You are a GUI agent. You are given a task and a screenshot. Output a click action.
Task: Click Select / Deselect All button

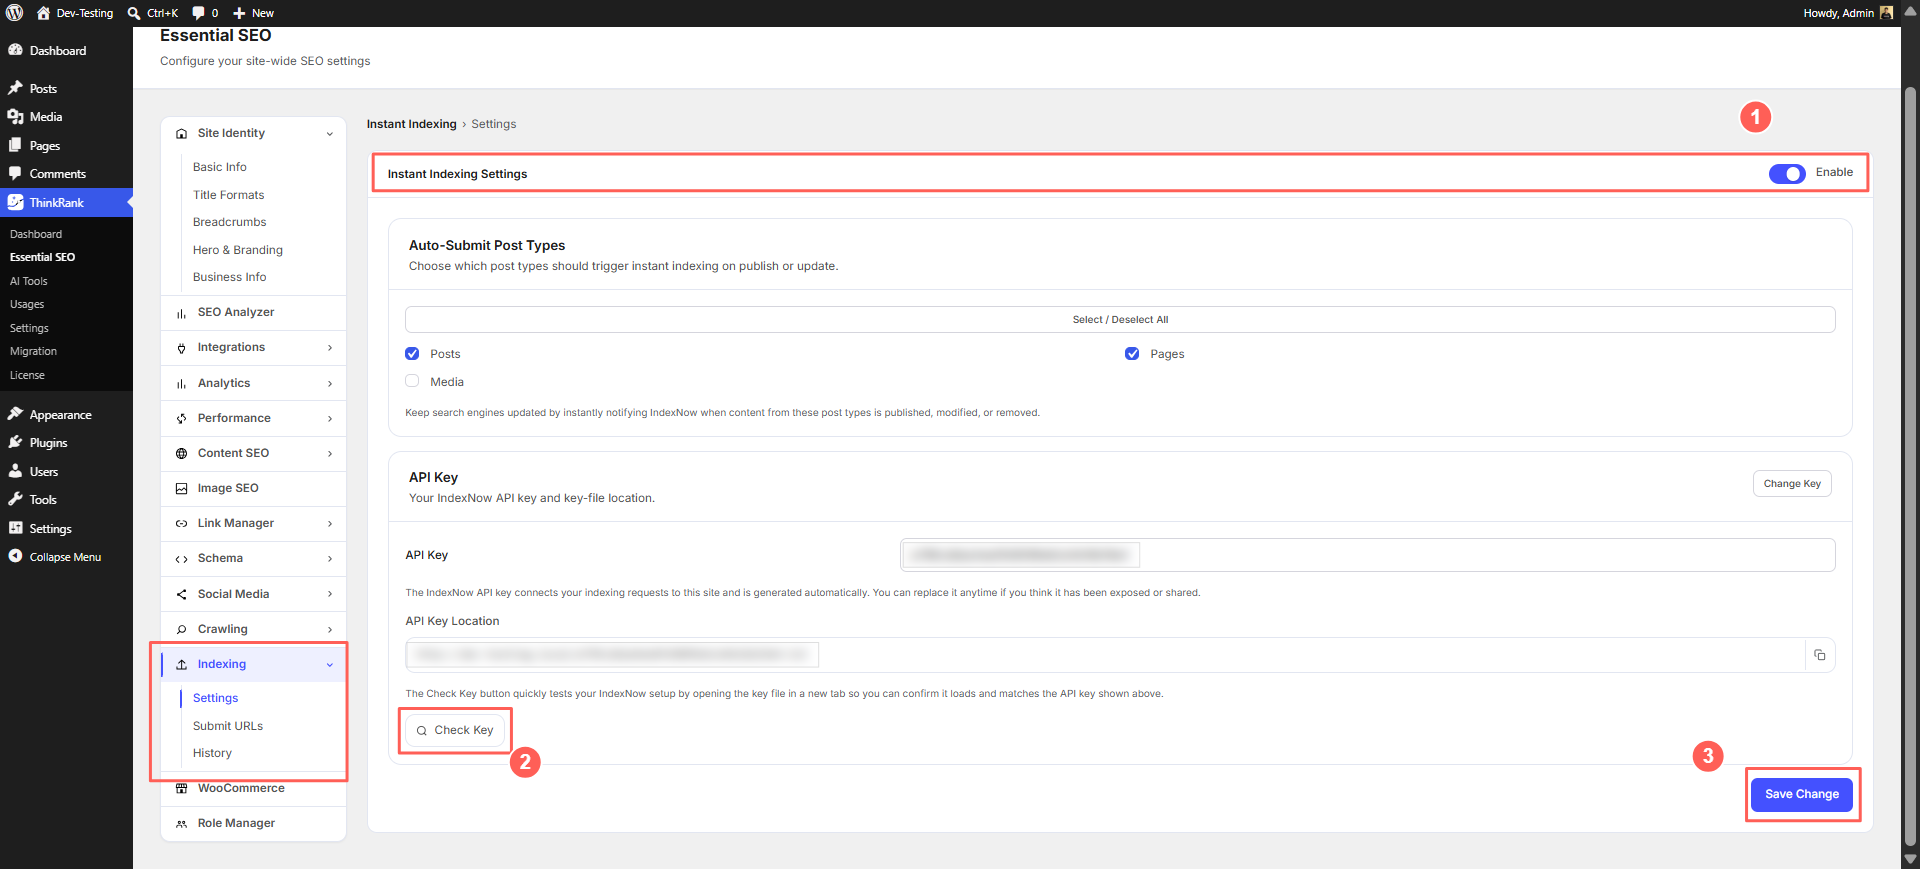tap(1120, 320)
